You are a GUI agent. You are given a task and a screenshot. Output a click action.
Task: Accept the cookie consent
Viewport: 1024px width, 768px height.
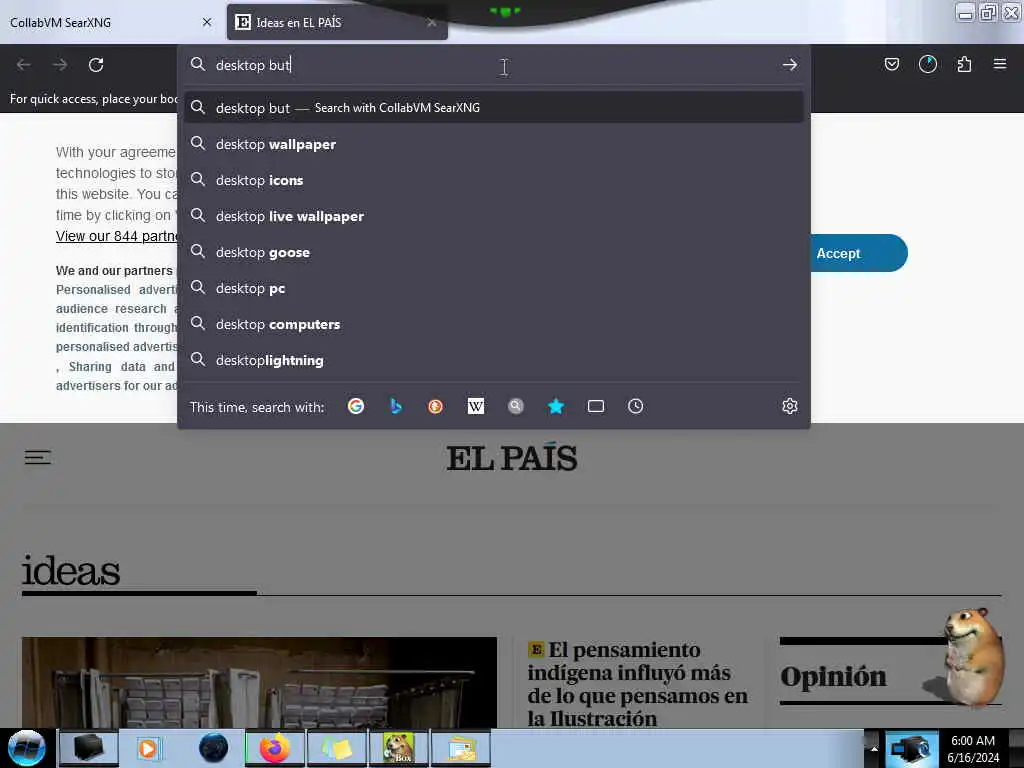(x=858, y=253)
